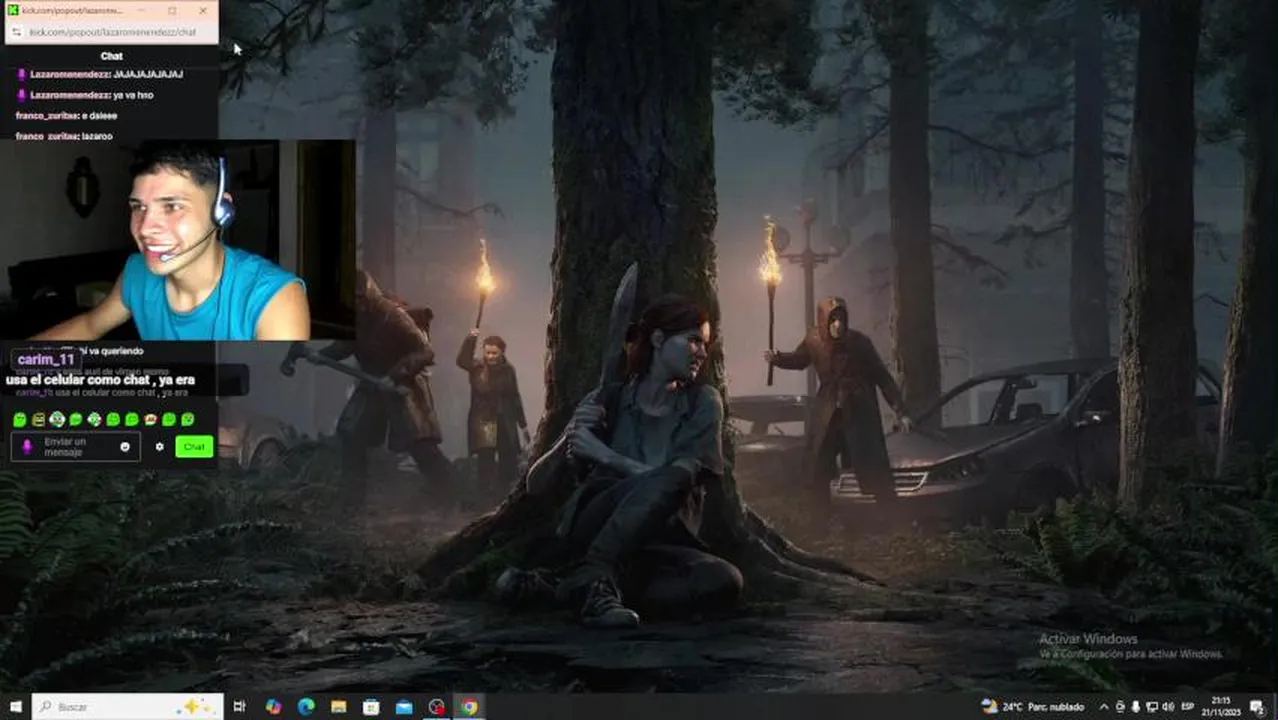The height and width of the screenshot is (720, 1278).
Task: Open network settings tray icon
Action: click(1151, 707)
